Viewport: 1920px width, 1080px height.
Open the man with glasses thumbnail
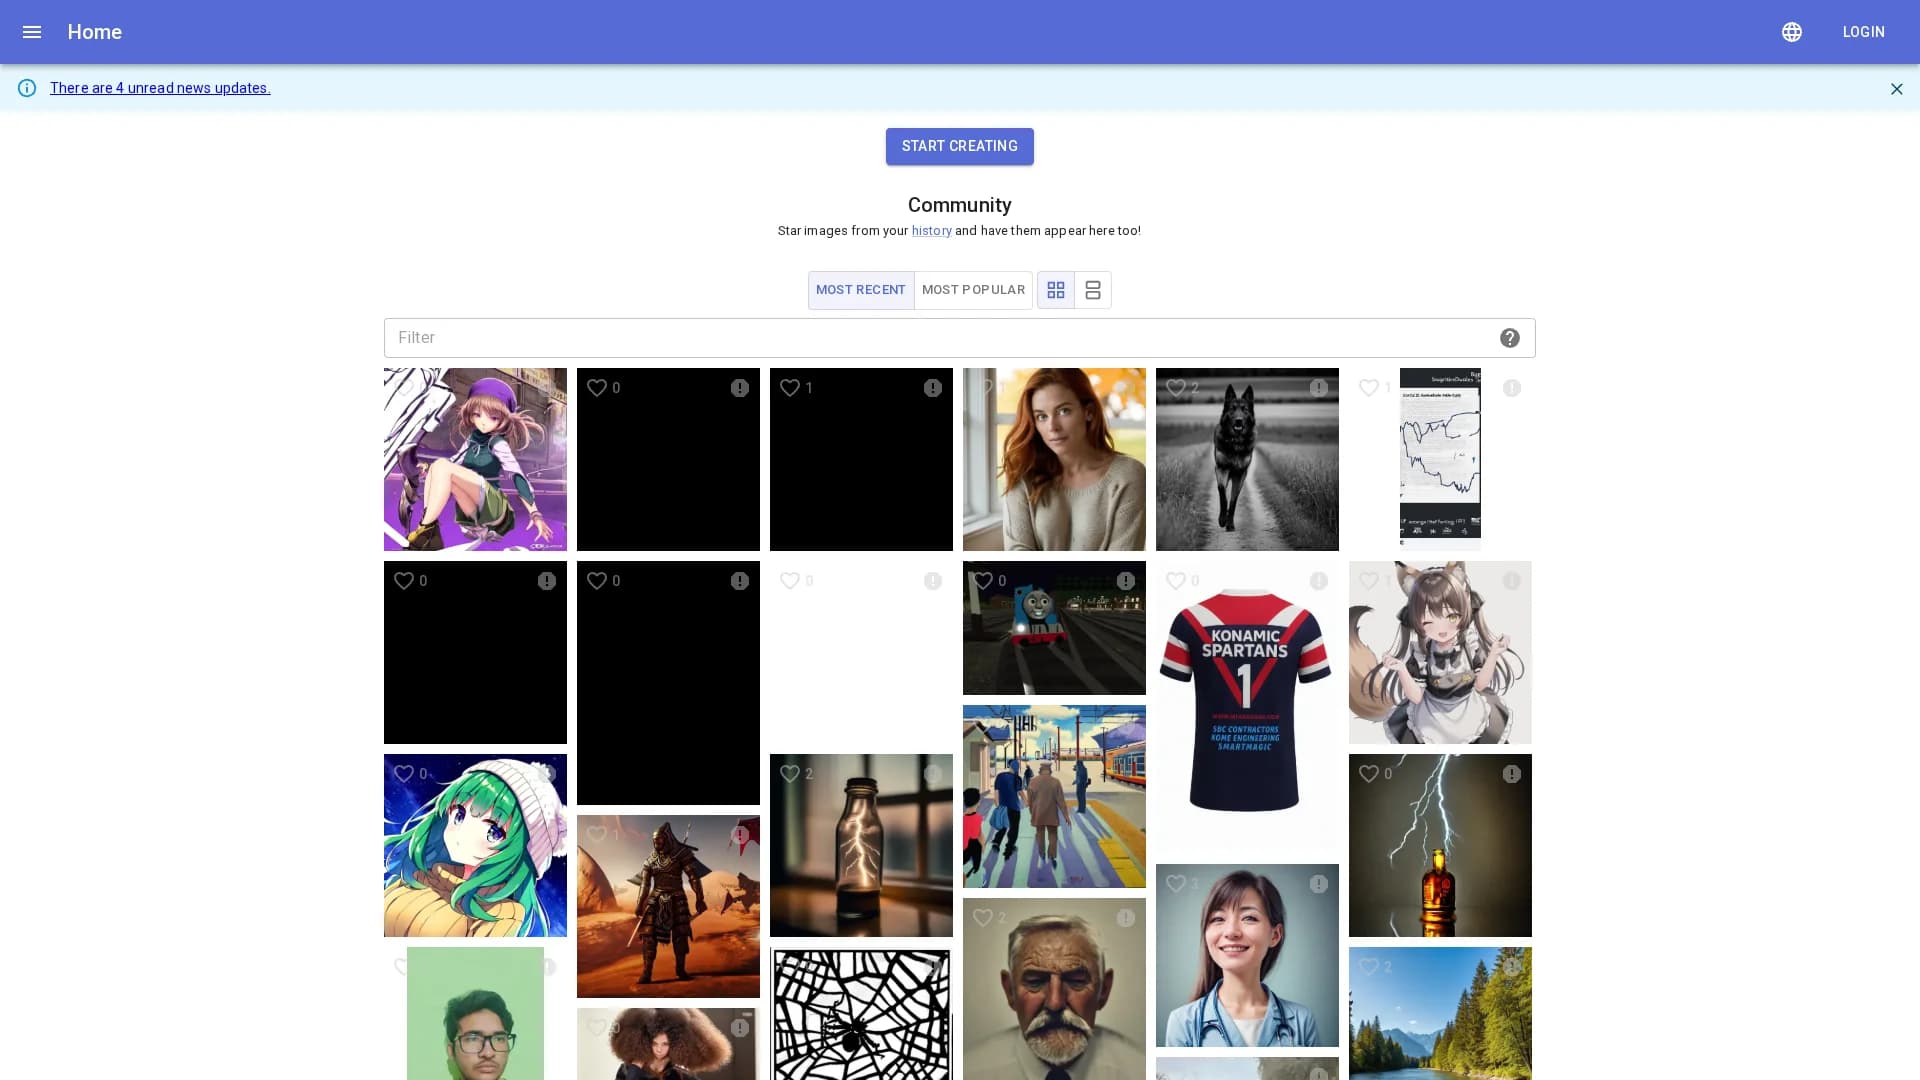coord(475,1014)
